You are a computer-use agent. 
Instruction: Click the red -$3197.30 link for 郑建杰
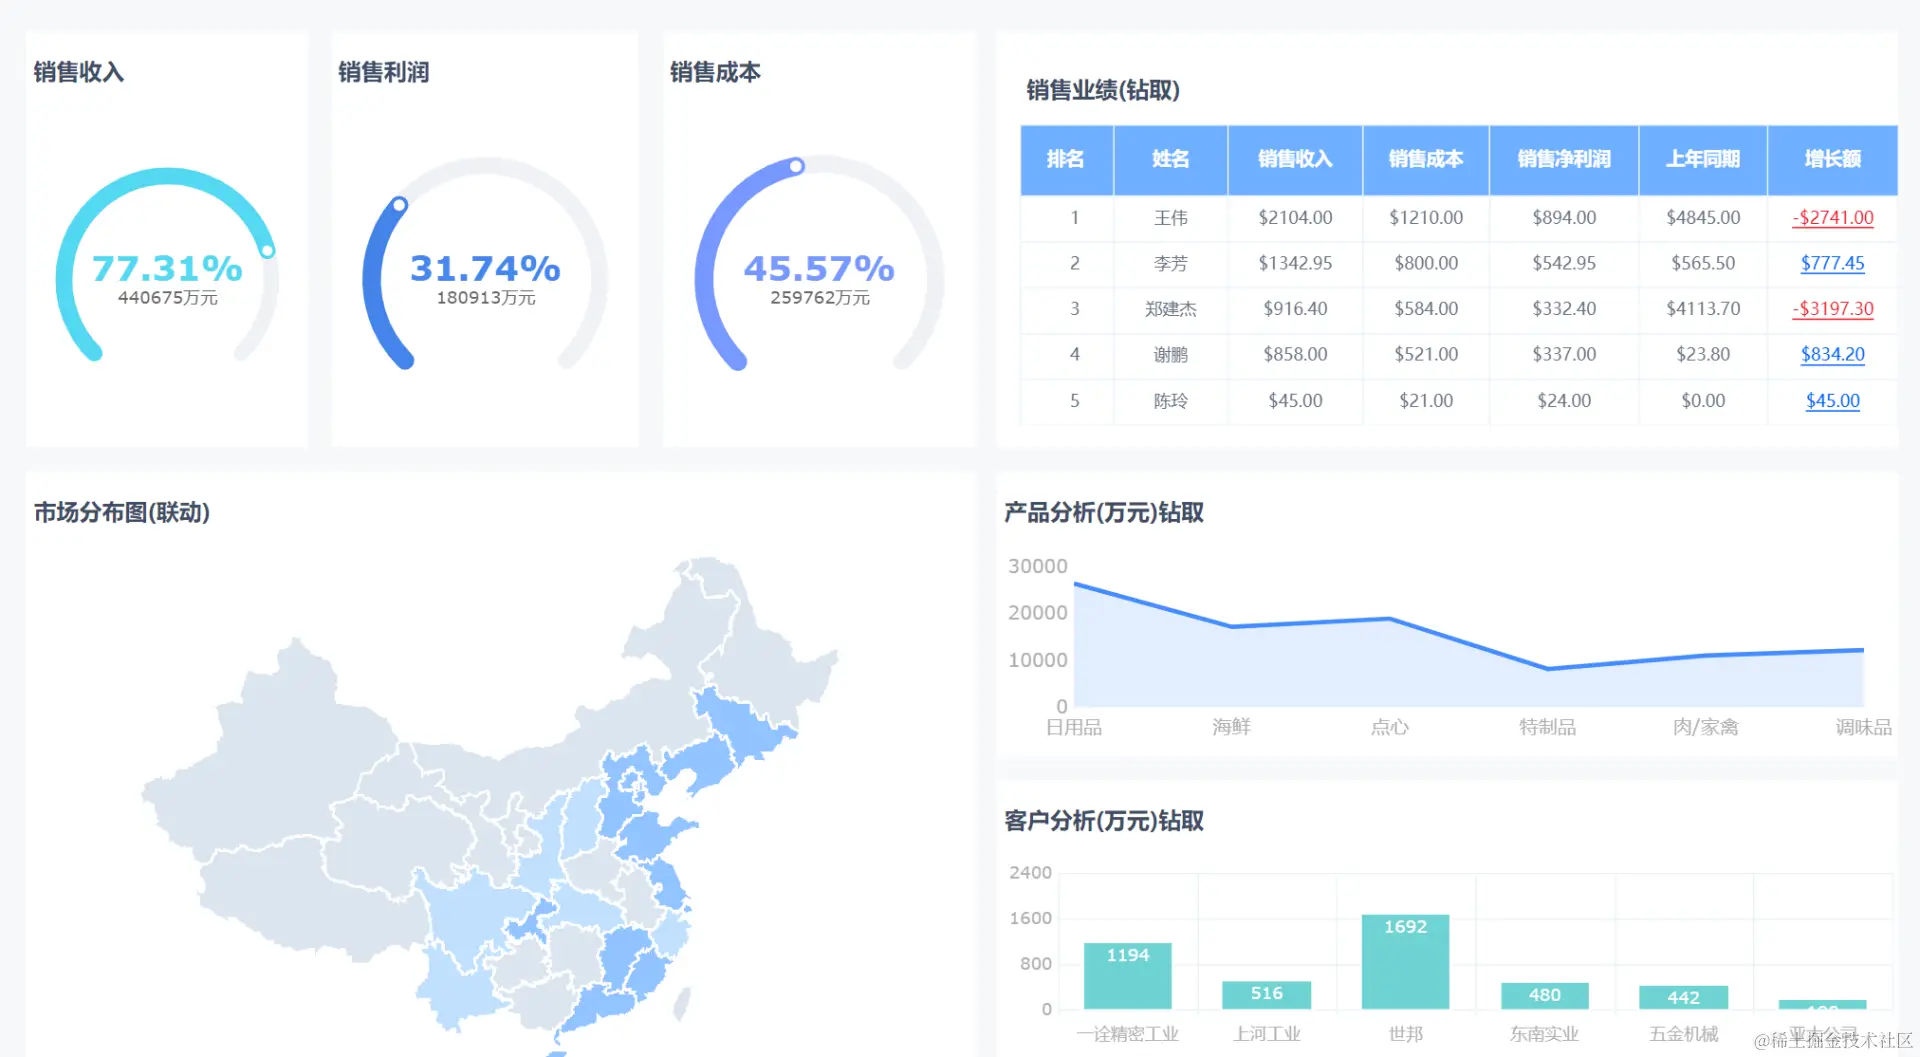pyautogui.click(x=1833, y=309)
